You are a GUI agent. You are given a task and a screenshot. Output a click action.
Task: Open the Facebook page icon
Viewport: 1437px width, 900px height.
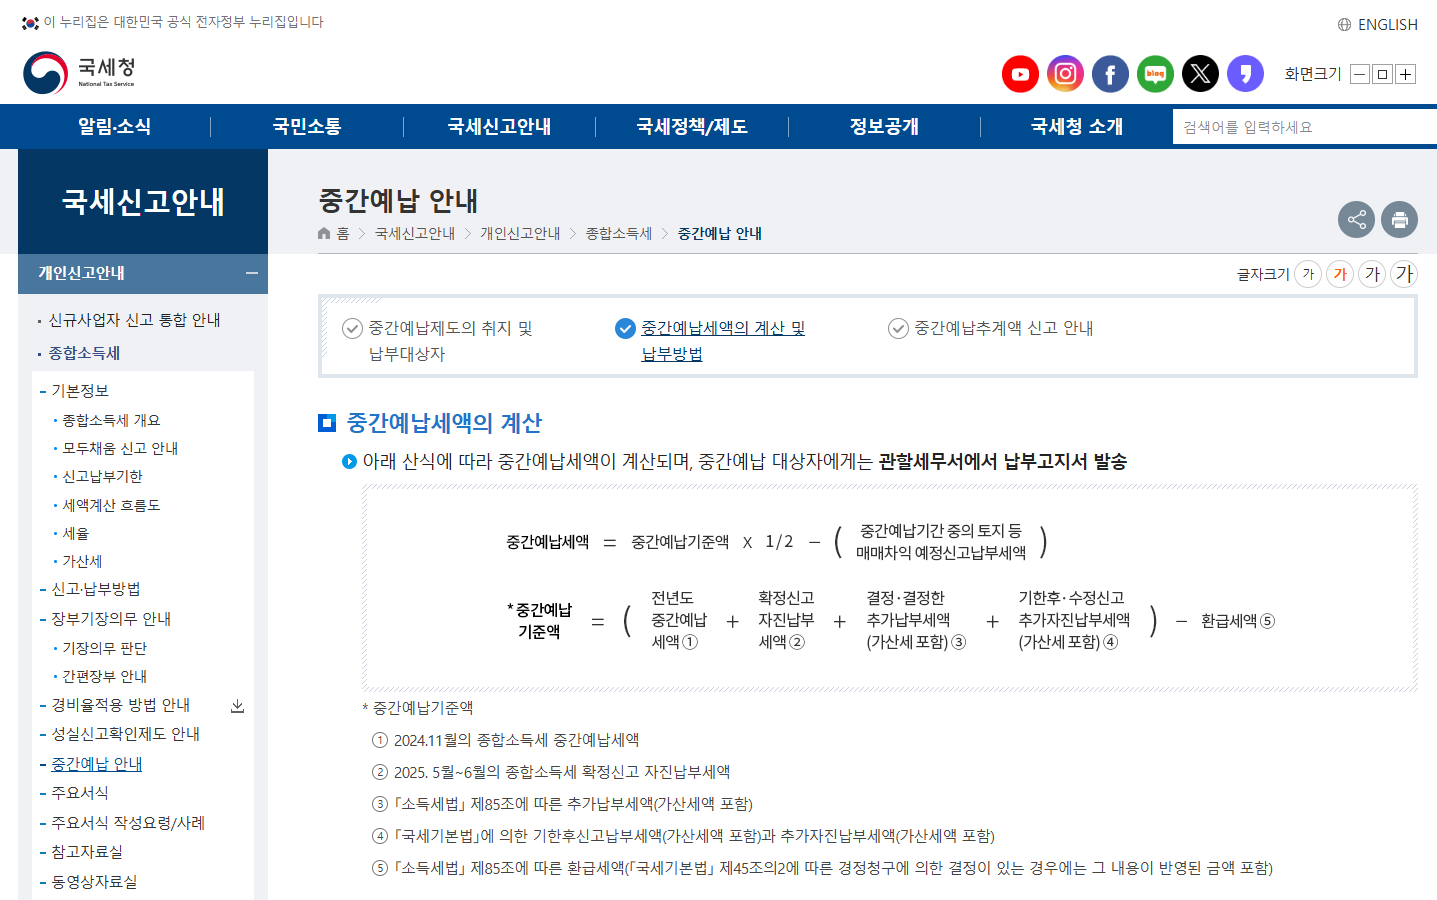pyautogui.click(x=1110, y=73)
